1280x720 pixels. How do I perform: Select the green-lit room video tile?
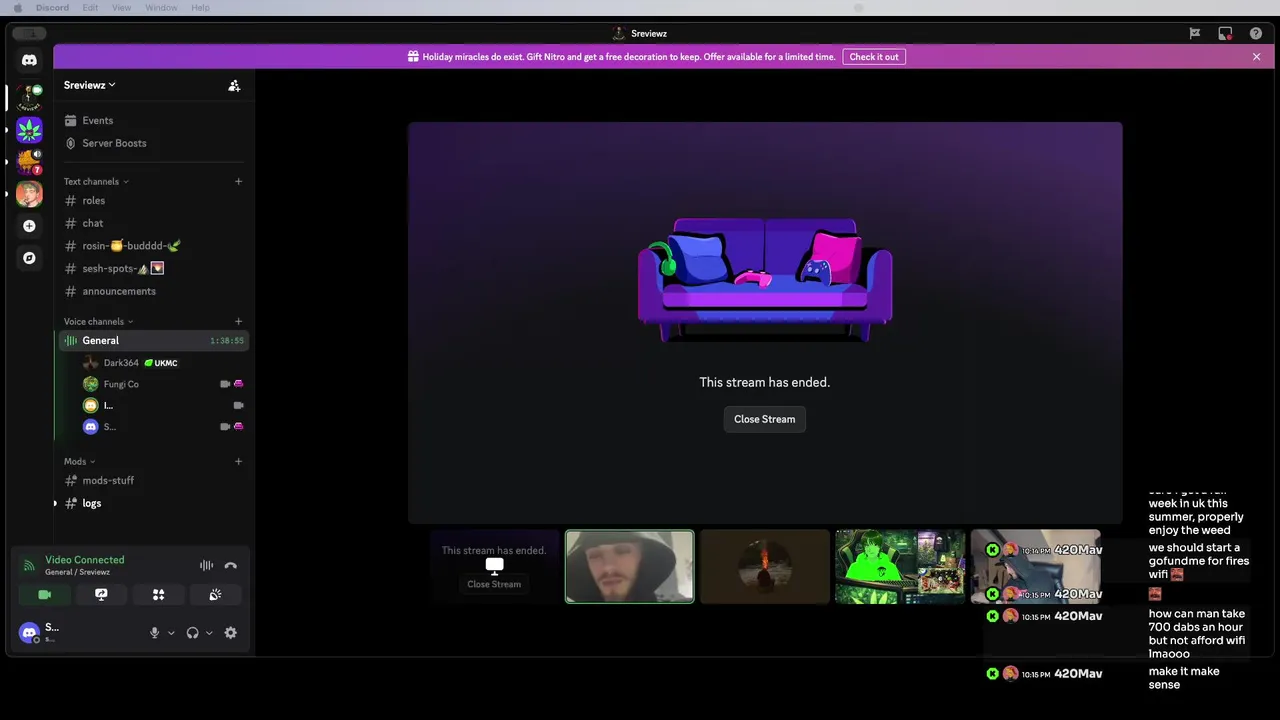[900, 567]
